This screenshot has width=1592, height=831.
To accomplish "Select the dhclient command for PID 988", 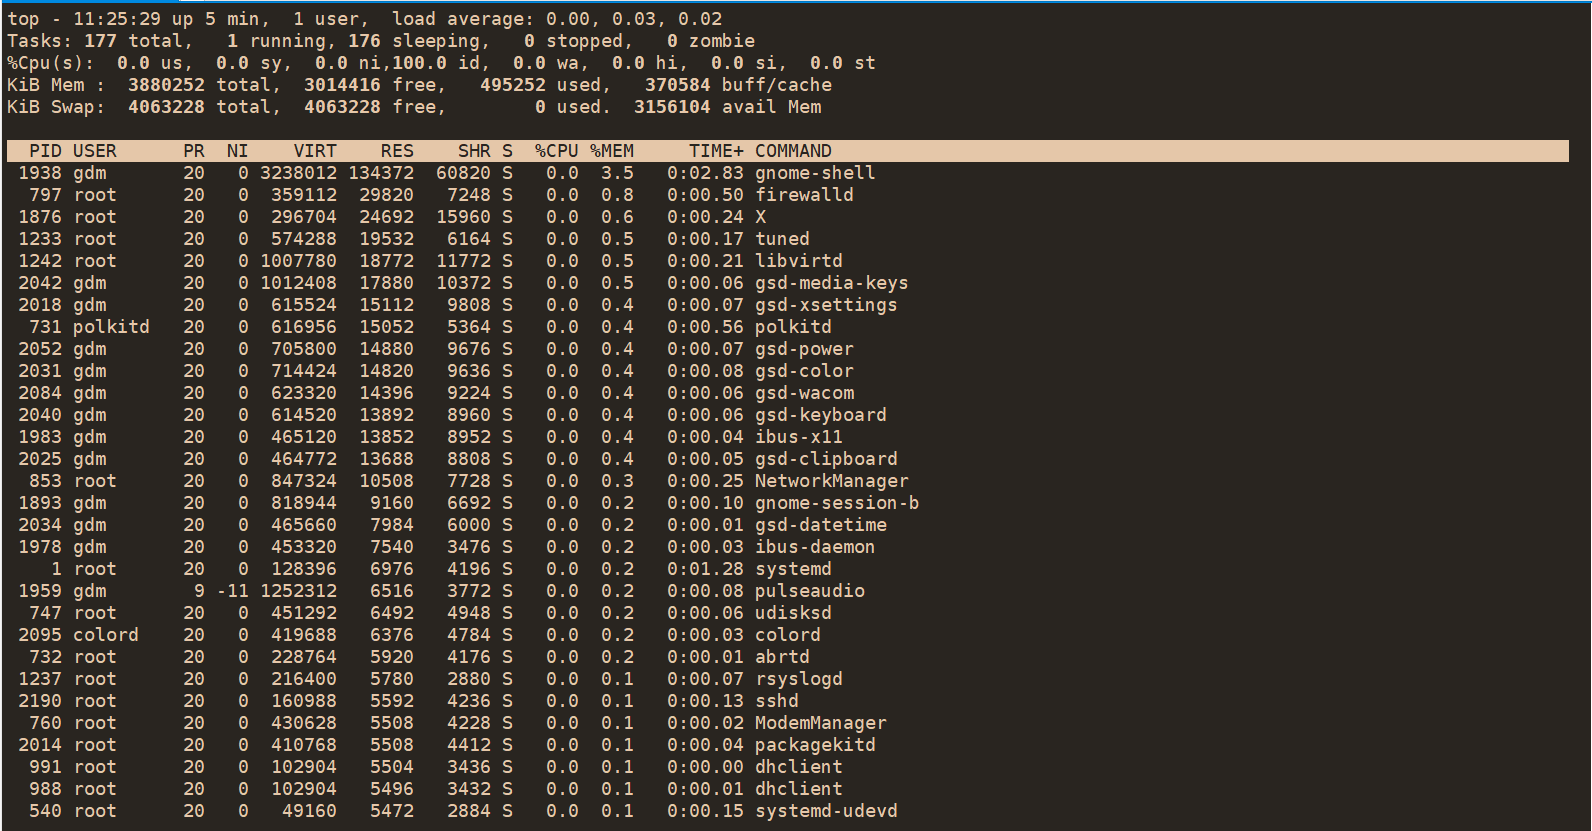I will [x=799, y=789].
